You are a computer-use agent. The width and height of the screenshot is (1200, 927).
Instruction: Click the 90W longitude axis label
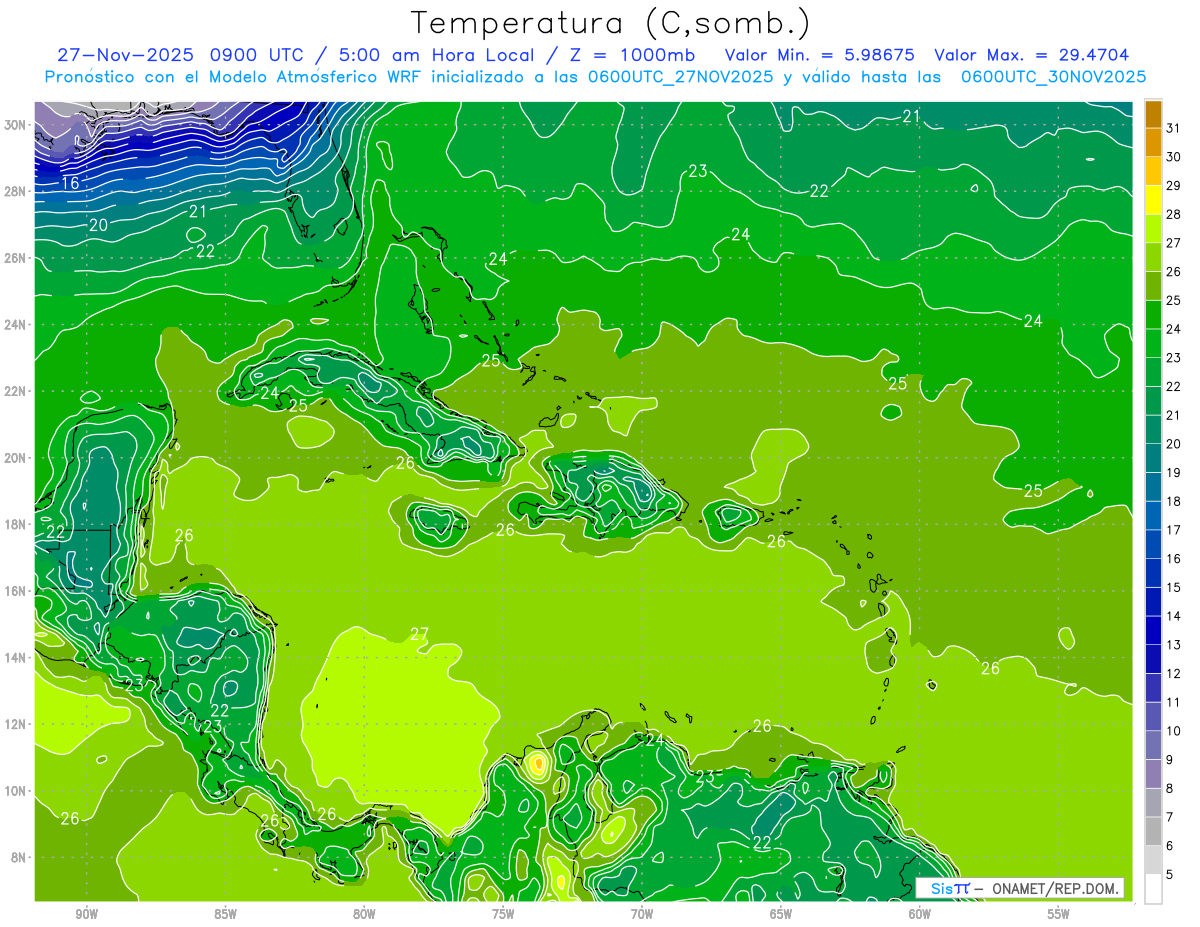[x=86, y=914]
